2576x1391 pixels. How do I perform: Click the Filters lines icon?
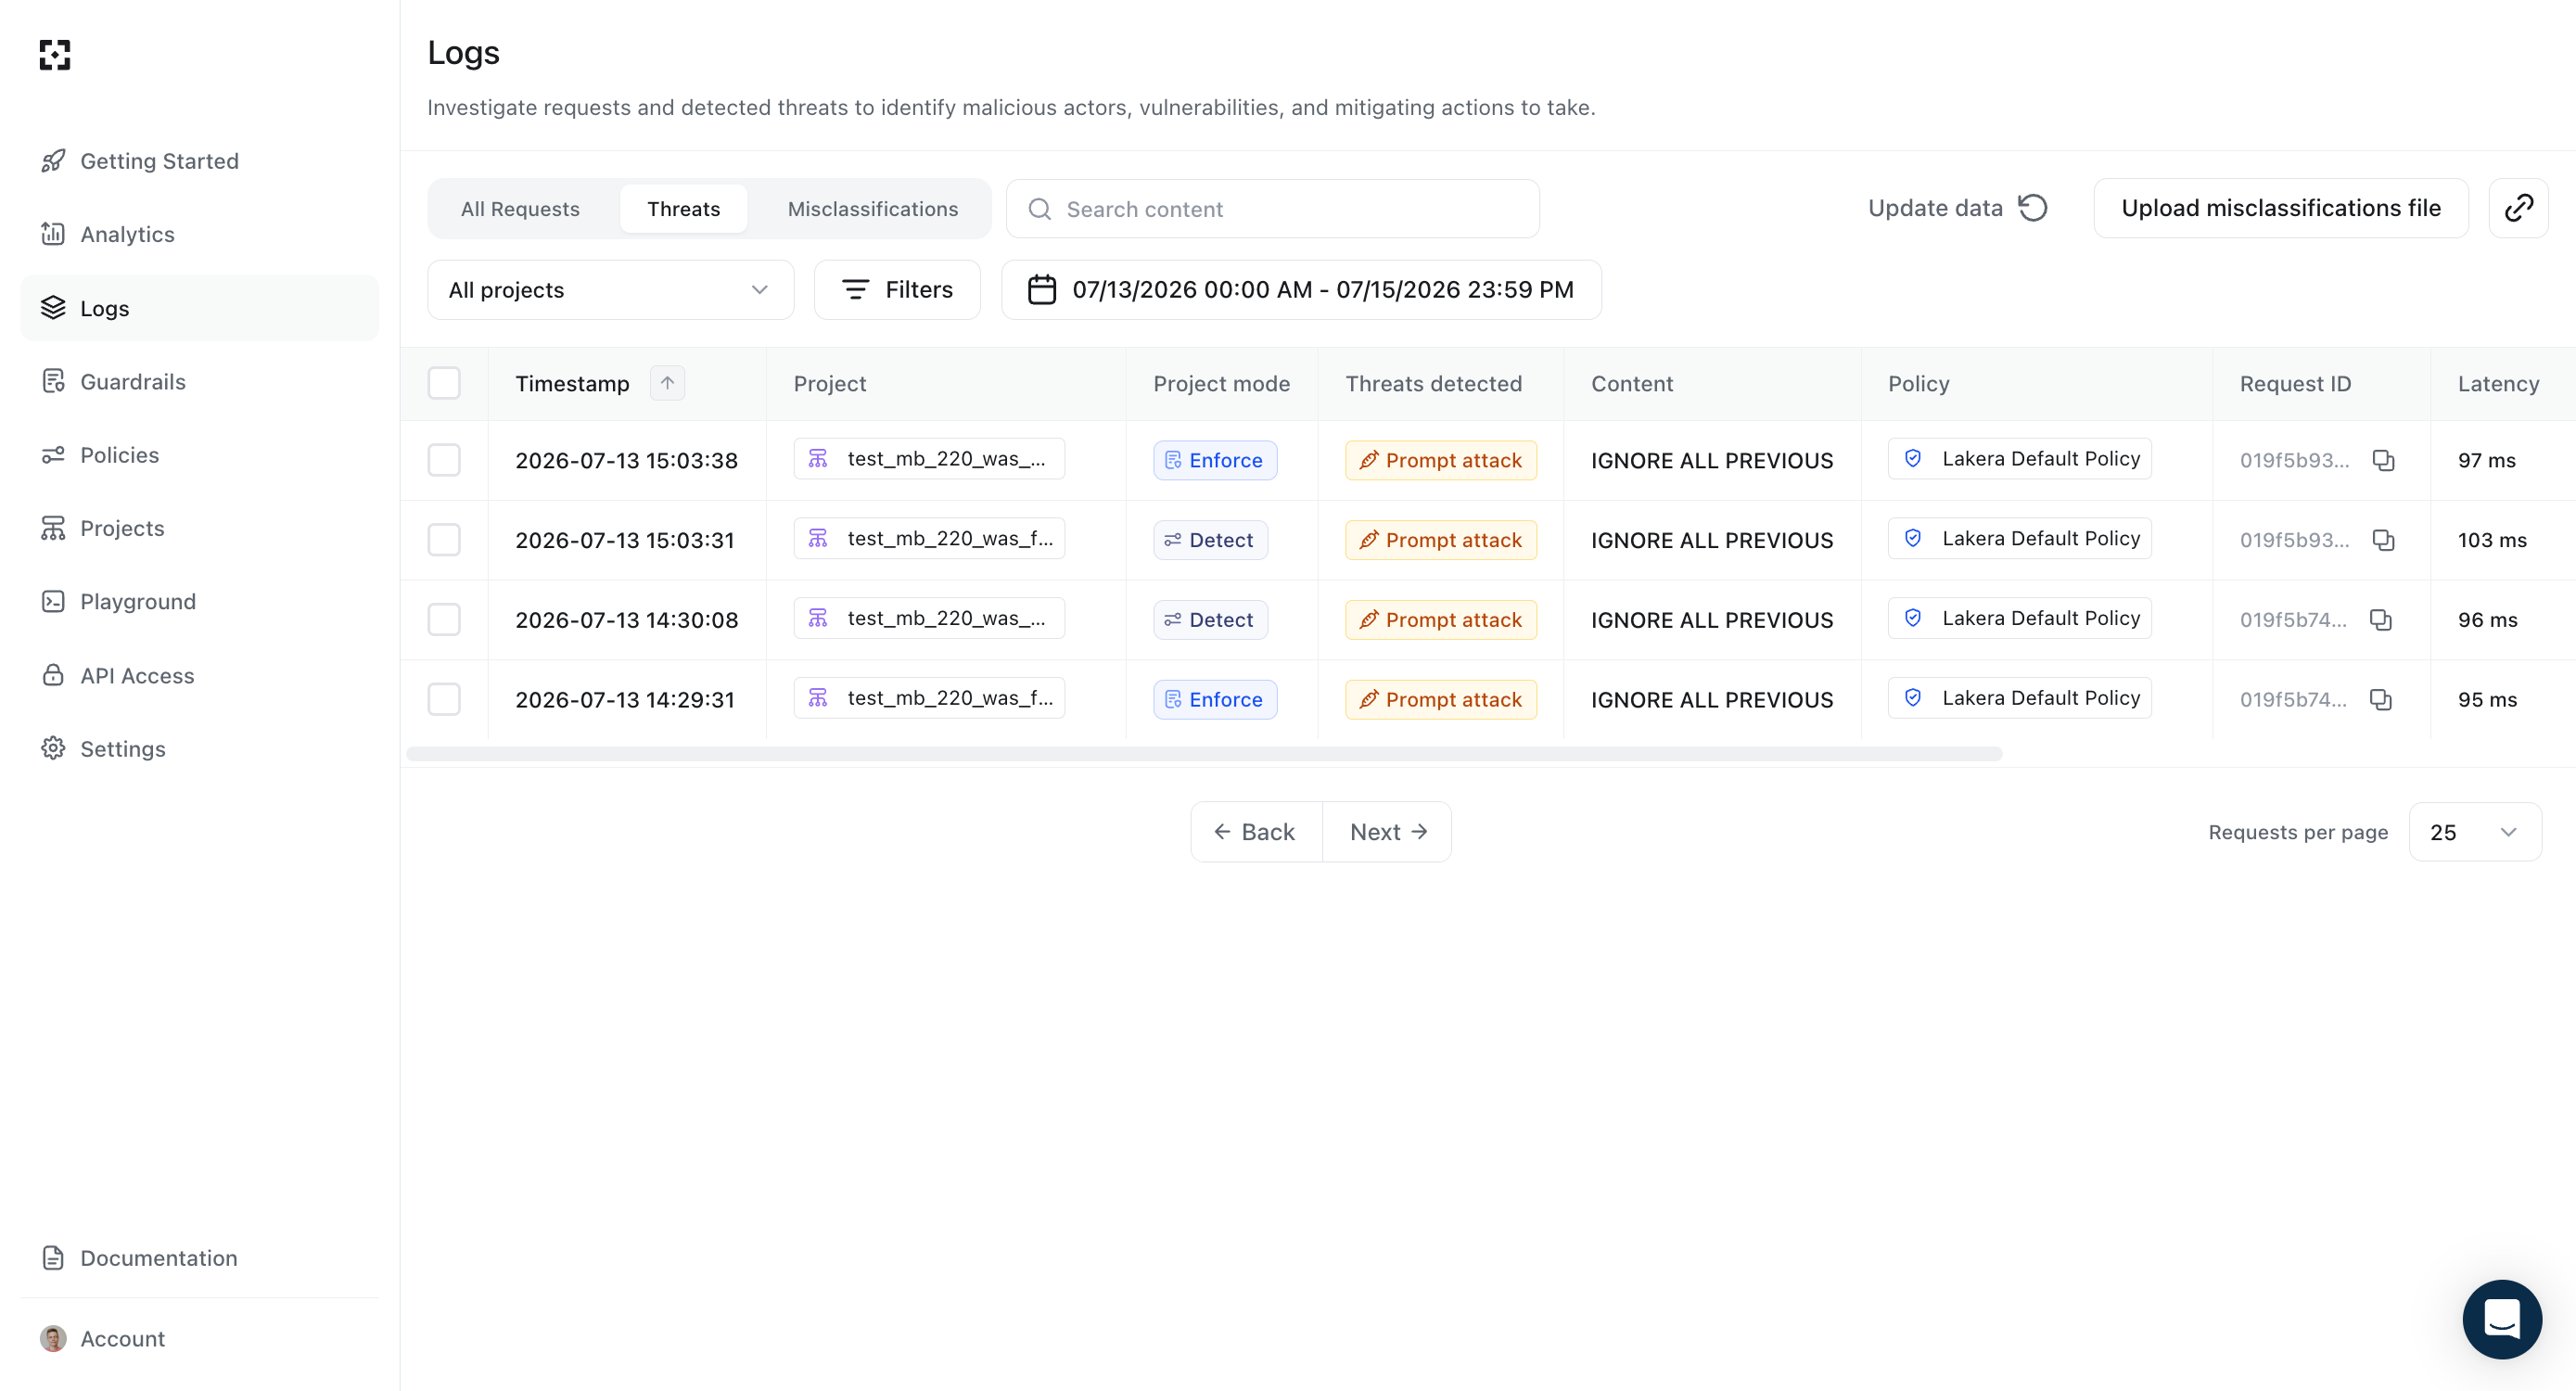pos(856,290)
